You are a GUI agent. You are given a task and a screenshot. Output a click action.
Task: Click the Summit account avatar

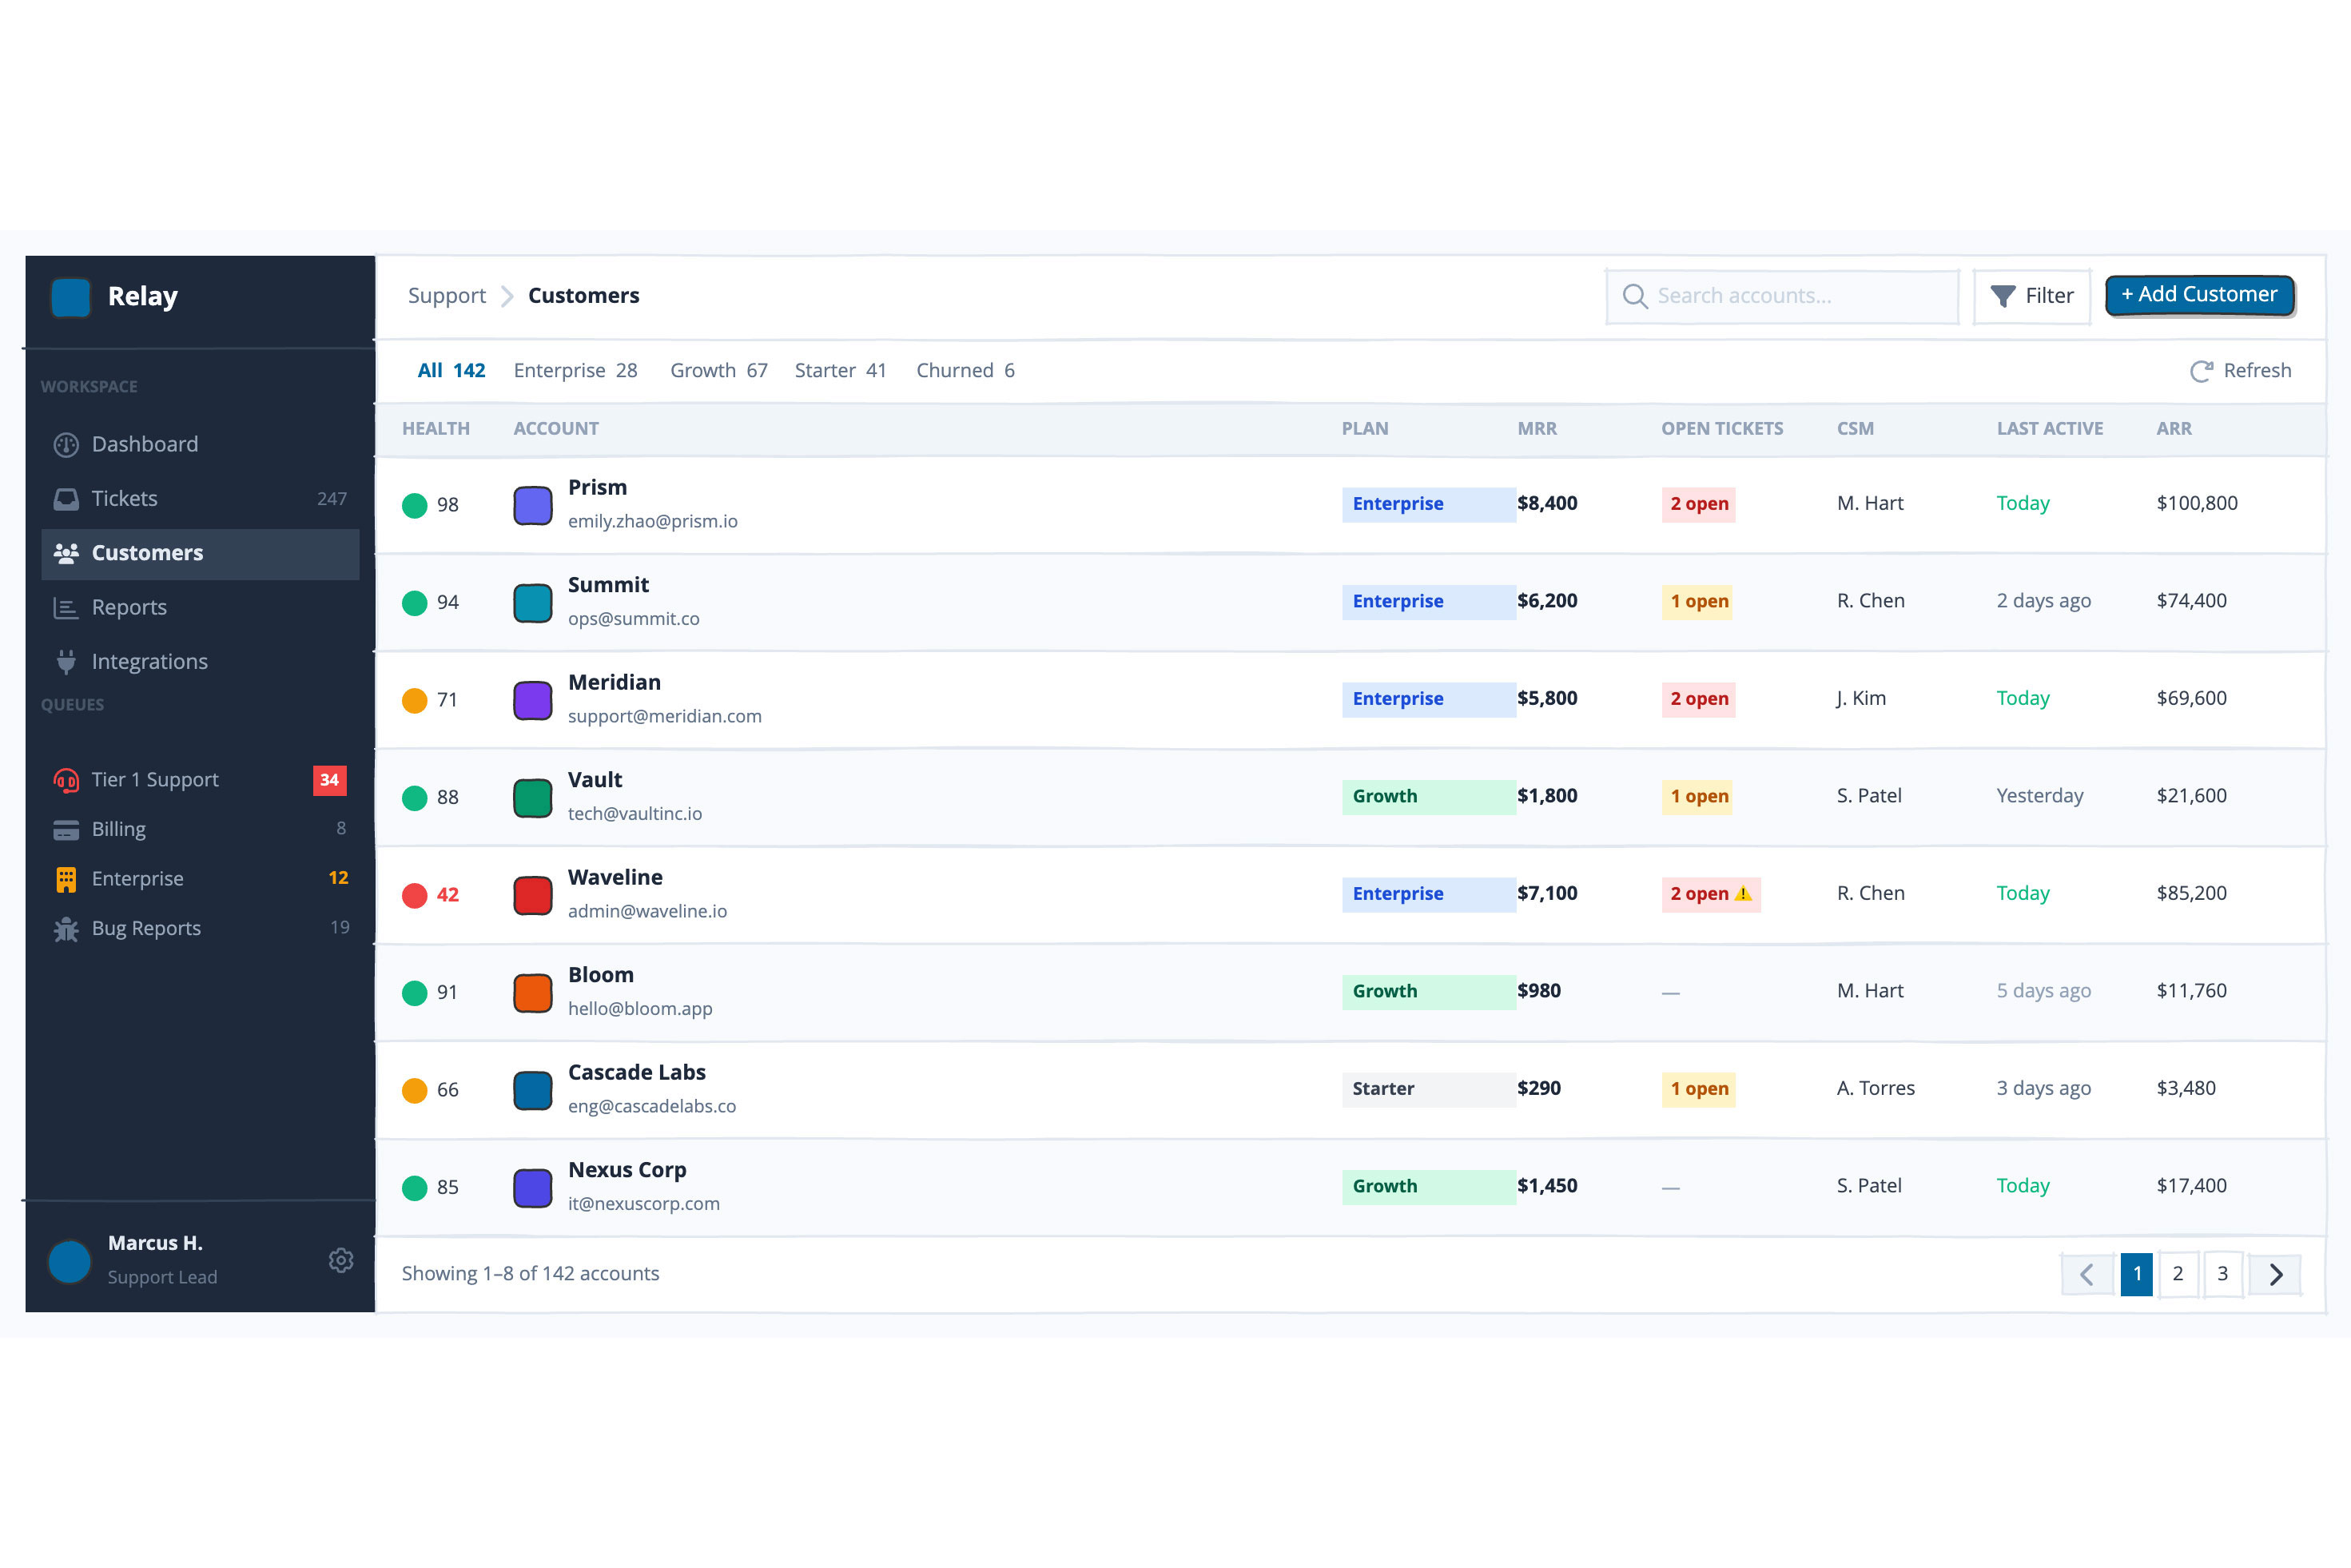pyautogui.click(x=533, y=603)
